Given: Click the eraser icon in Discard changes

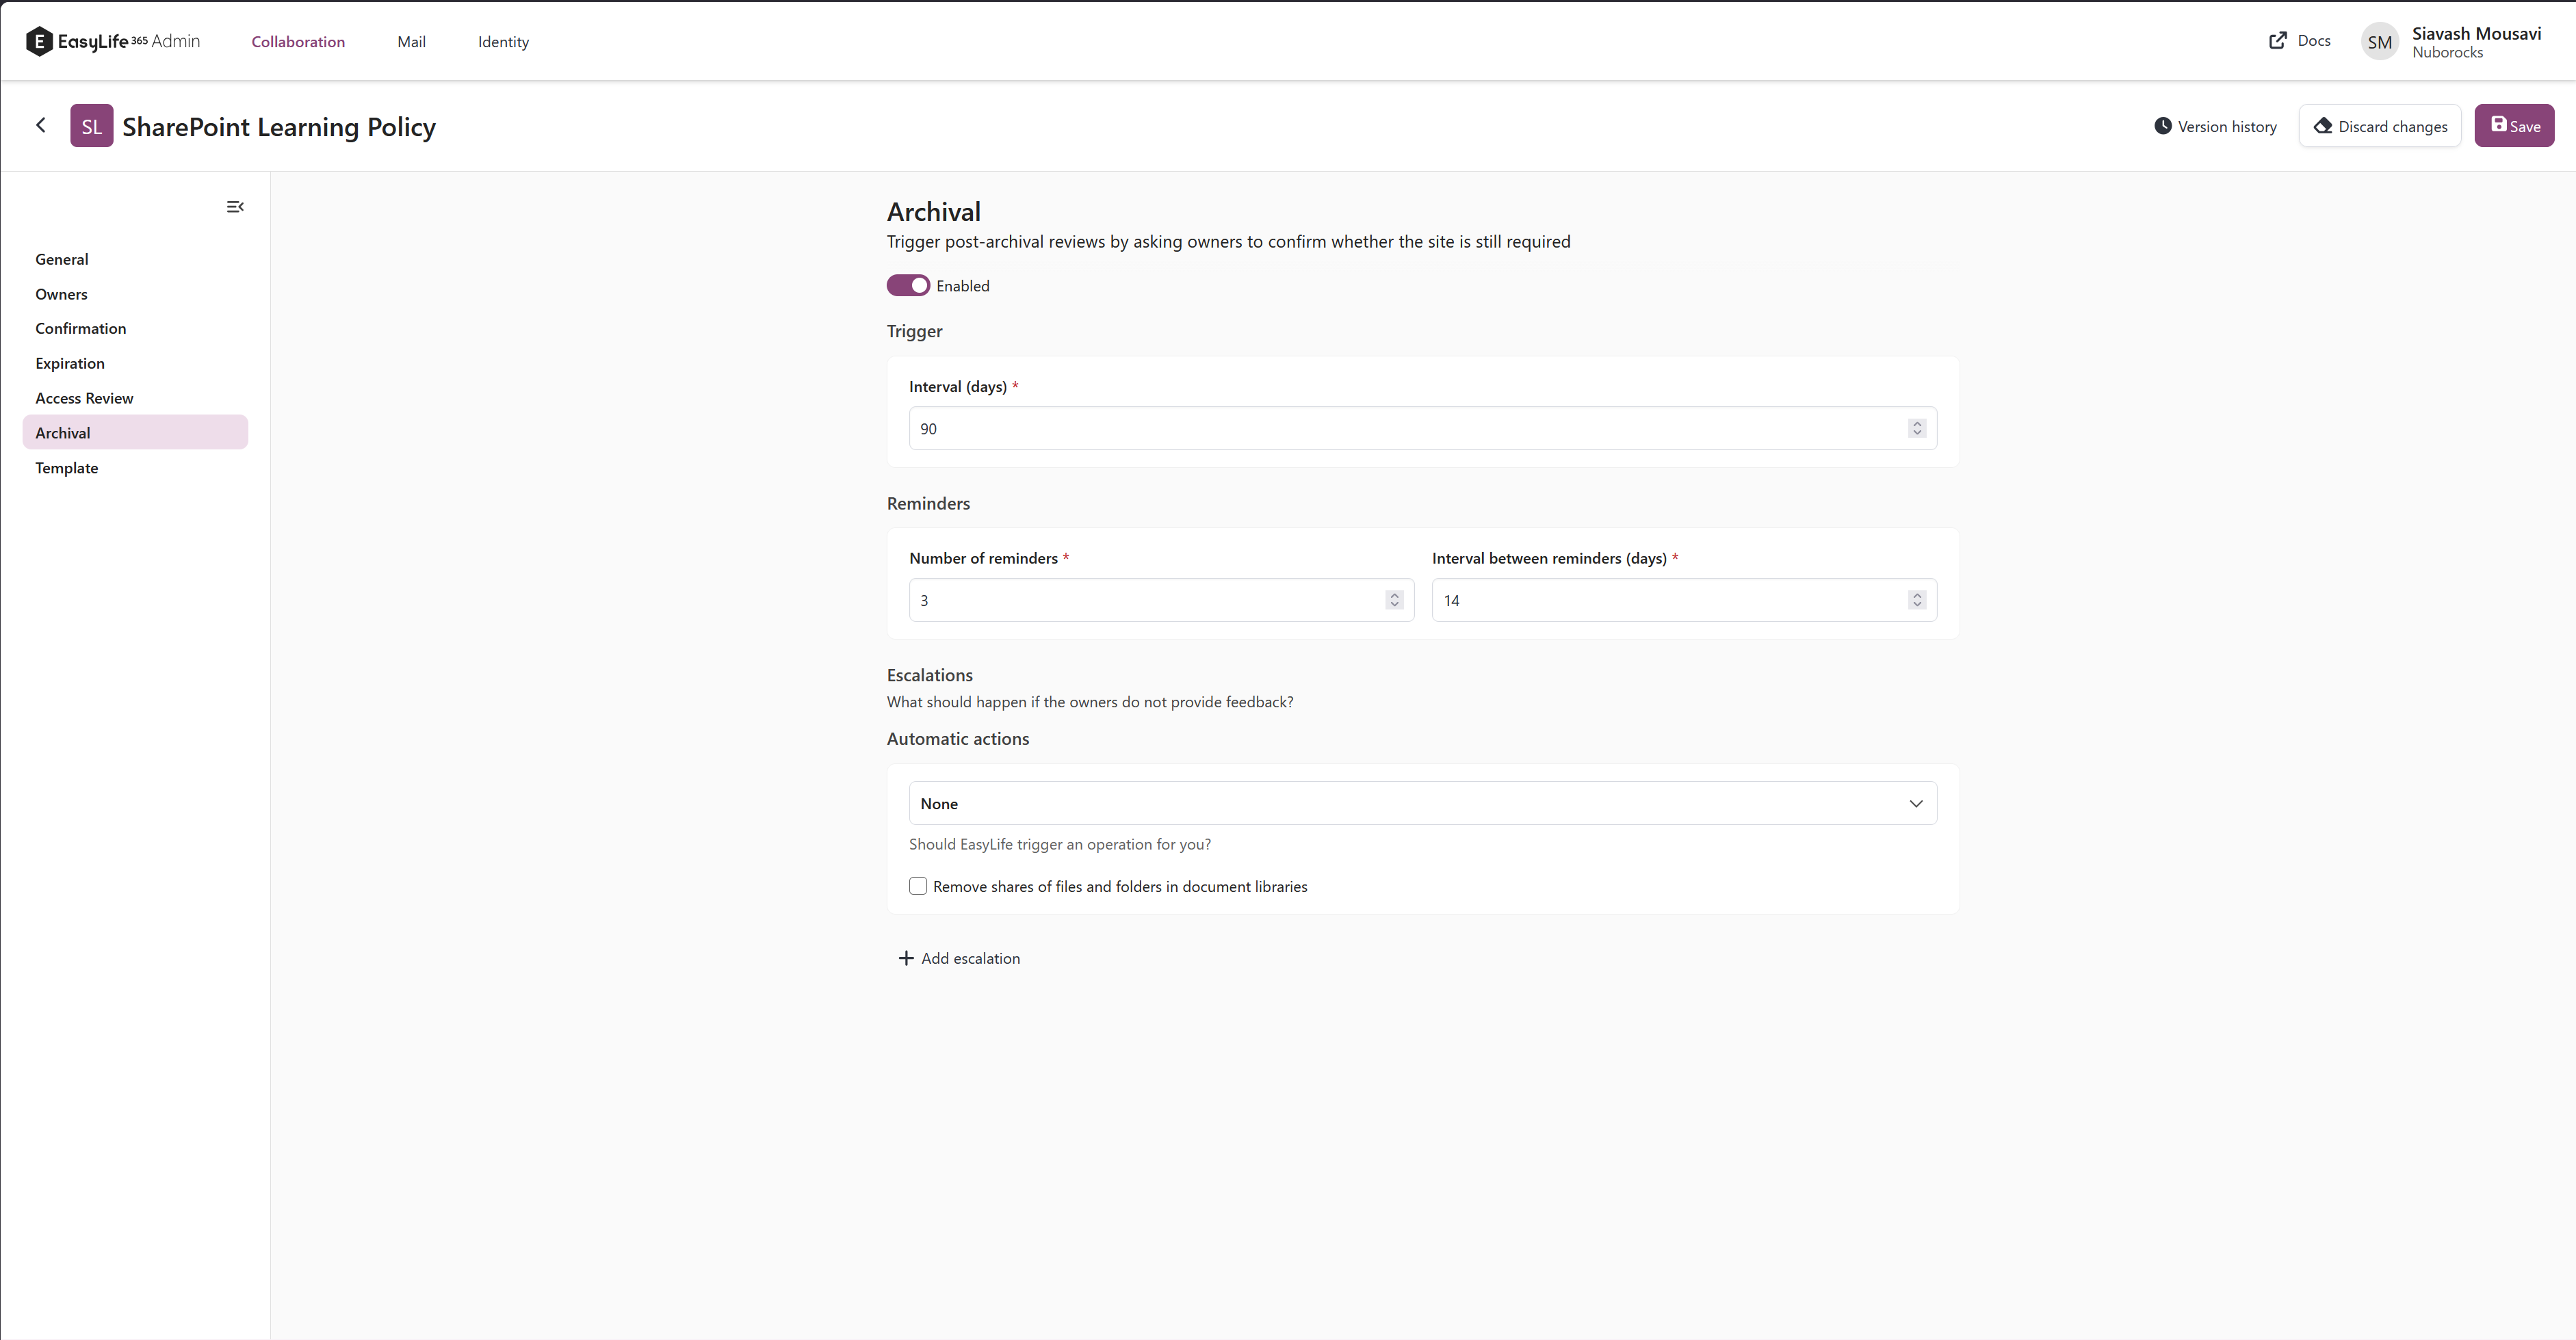Looking at the screenshot, I should (2323, 126).
